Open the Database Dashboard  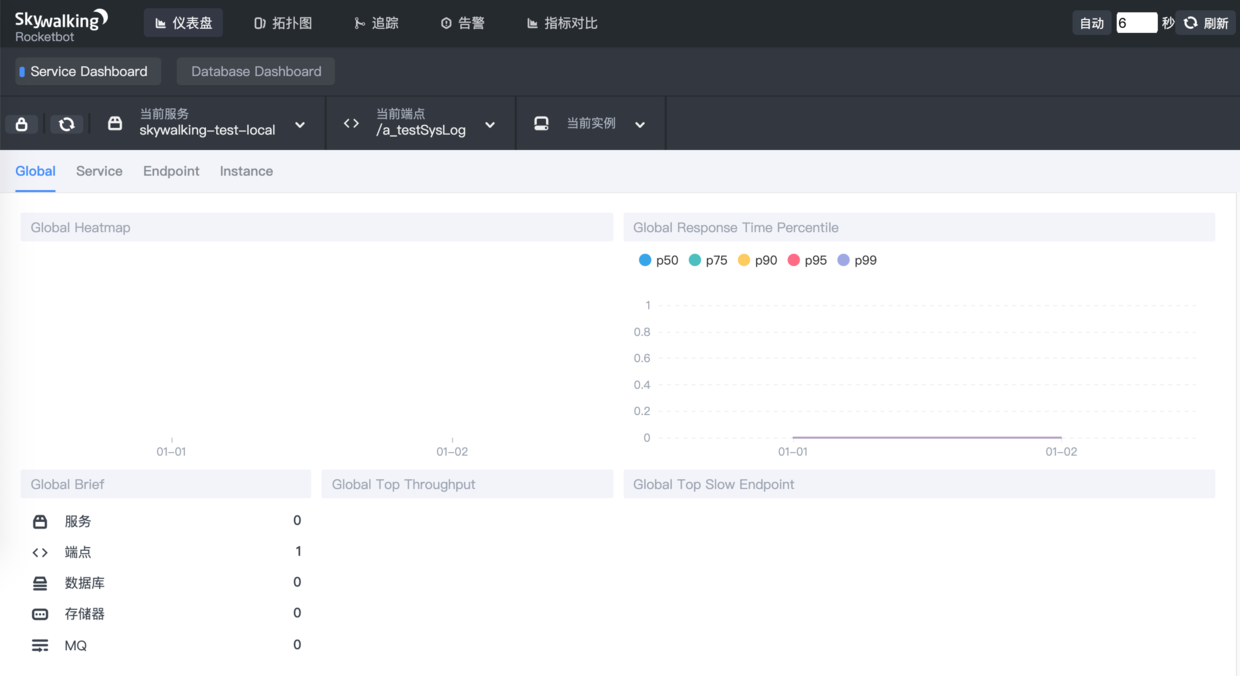256,71
